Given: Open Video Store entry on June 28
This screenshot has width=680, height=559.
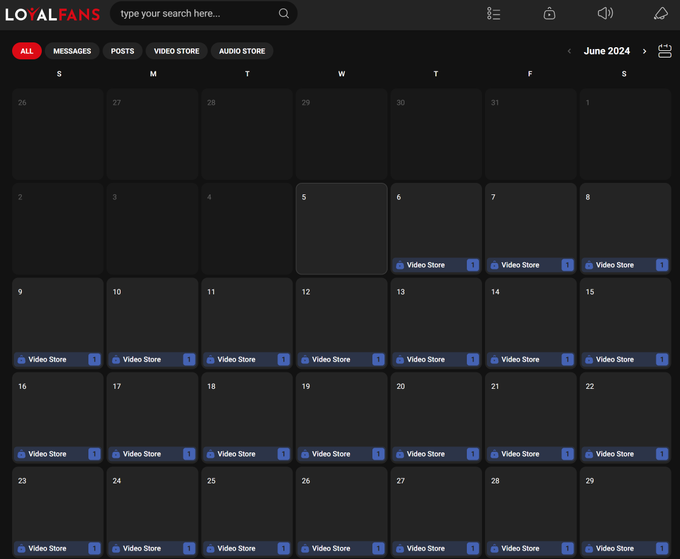Looking at the screenshot, I should point(531,549).
